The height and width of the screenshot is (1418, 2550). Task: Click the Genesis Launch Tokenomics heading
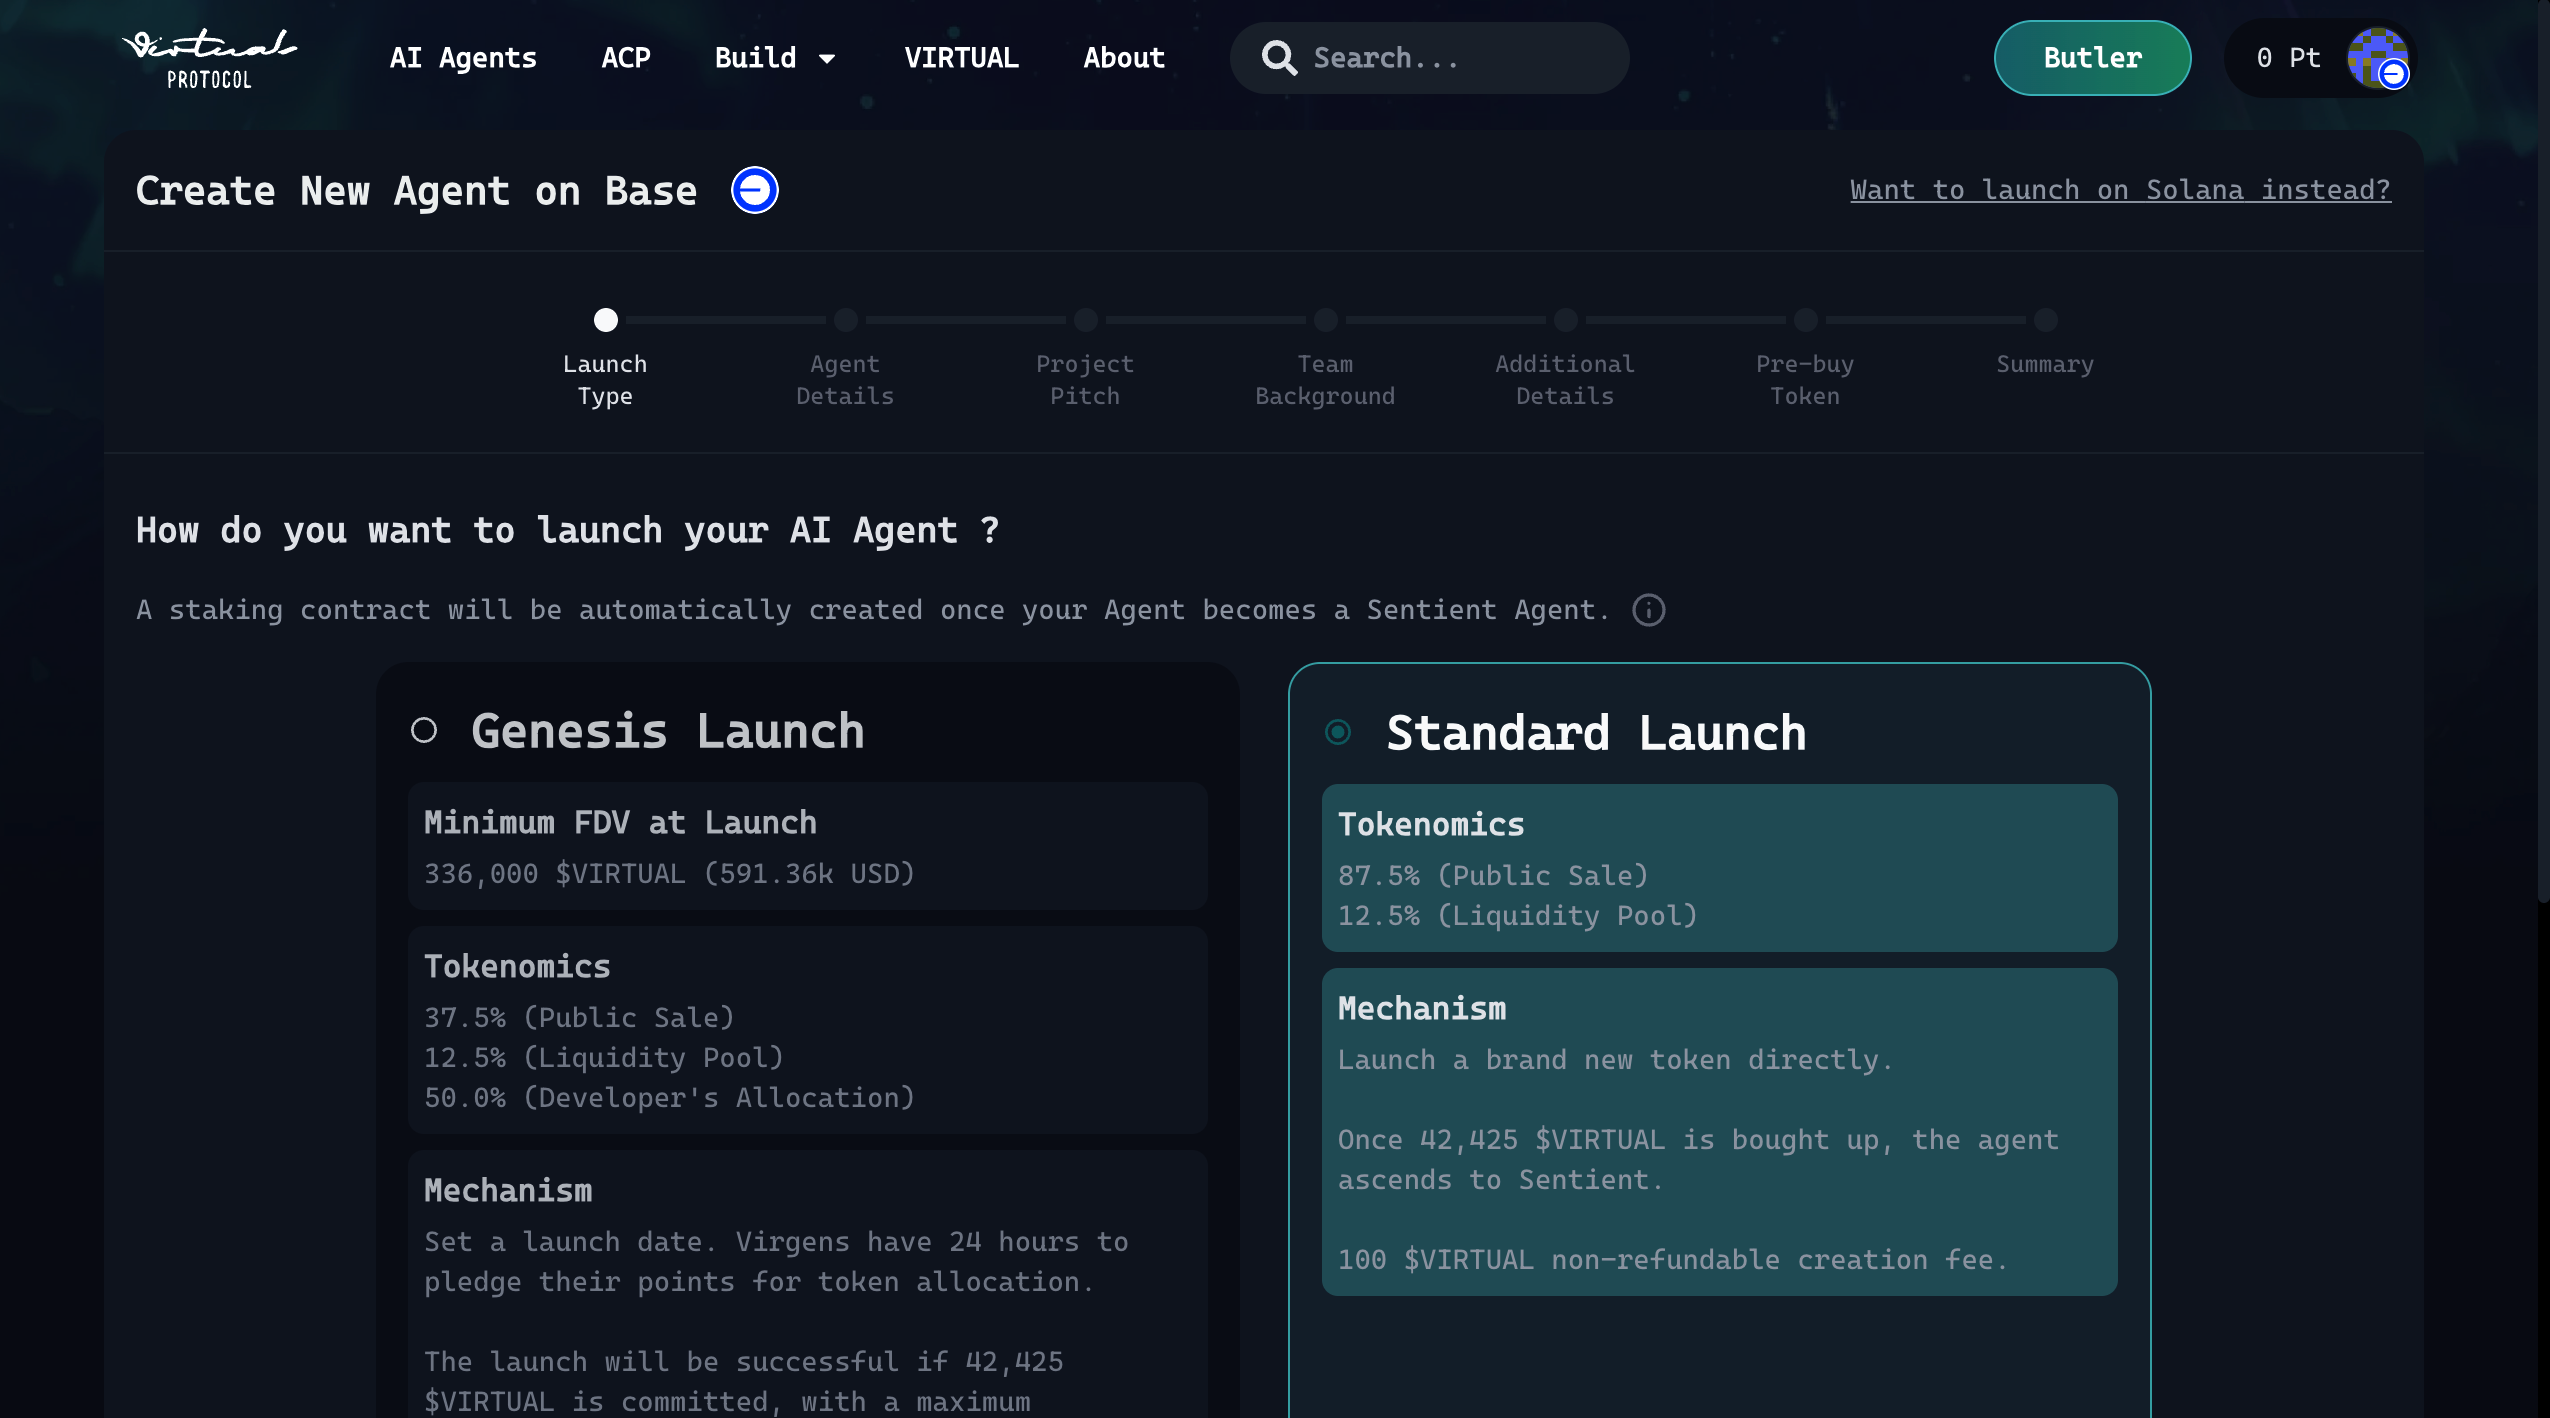(517, 966)
